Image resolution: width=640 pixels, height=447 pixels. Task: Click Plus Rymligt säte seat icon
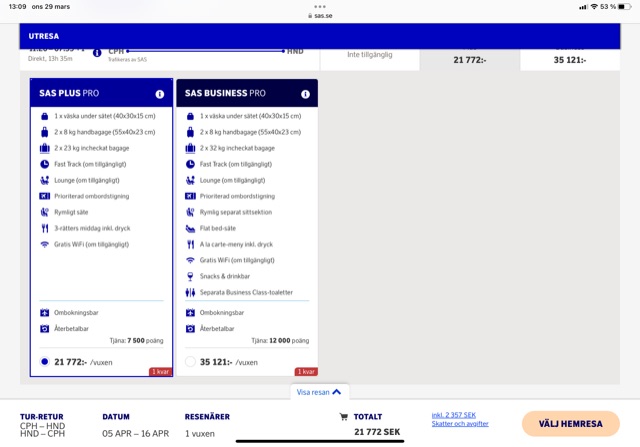(x=44, y=212)
